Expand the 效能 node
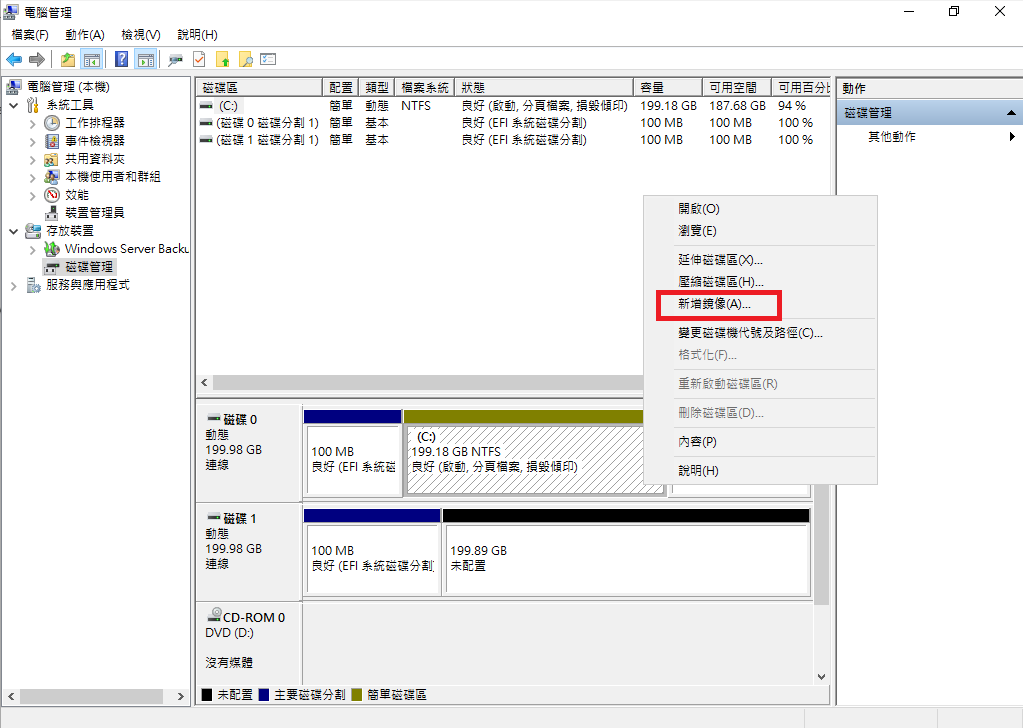1023x728 pixels. 33,196
